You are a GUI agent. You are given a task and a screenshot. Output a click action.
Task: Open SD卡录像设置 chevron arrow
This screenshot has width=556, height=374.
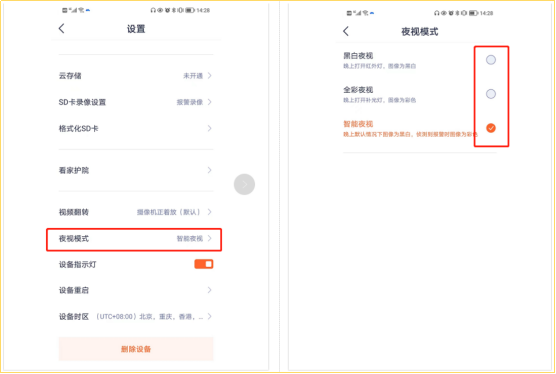coord(210,102)
